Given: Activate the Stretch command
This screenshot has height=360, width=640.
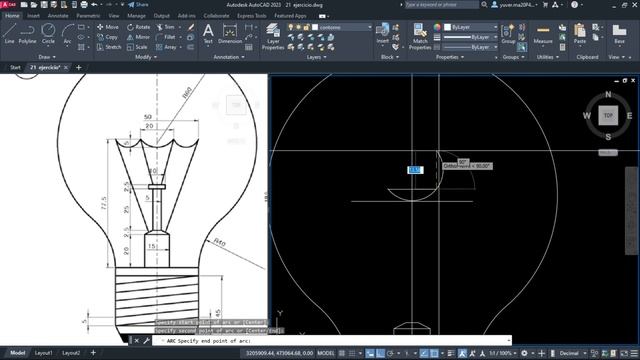Looking at the screenshot, I should pos(109,47).
